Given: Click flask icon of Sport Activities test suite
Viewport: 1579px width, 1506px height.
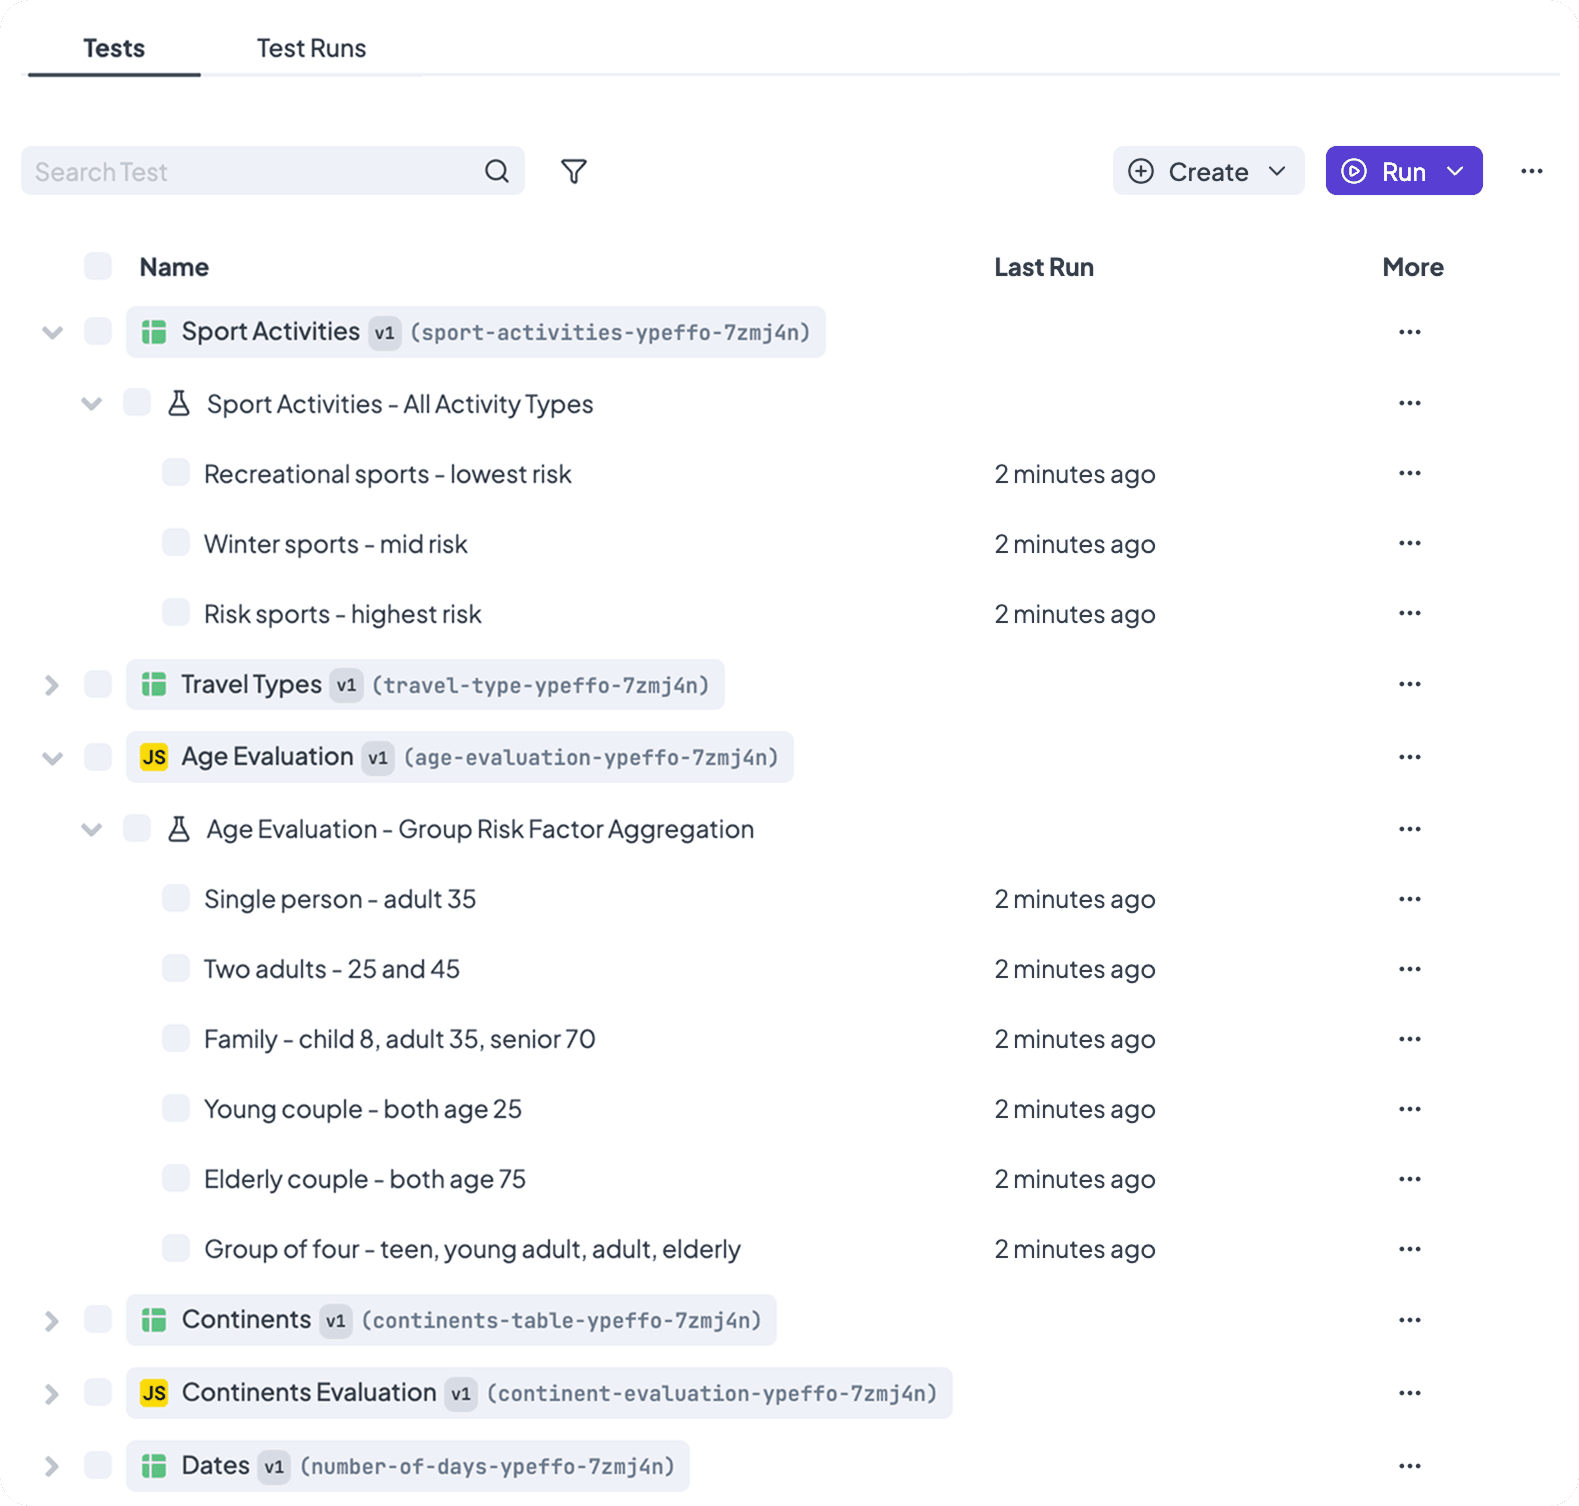Looking at the screenshot, I should (179, 404).
